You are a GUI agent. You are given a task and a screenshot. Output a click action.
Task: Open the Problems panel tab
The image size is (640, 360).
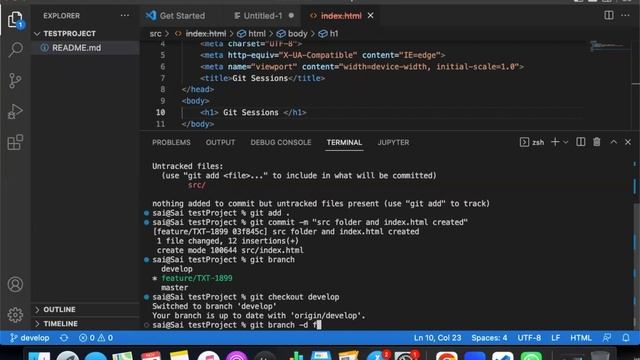coord(171,142)
